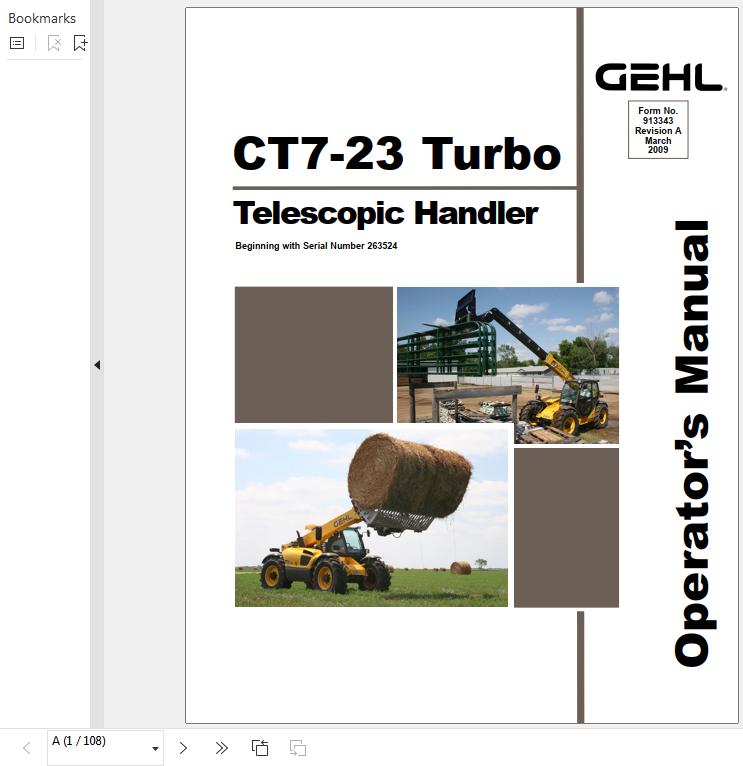743x766 pixels.
Task: Go to the previous page
Action: [27, 748]
